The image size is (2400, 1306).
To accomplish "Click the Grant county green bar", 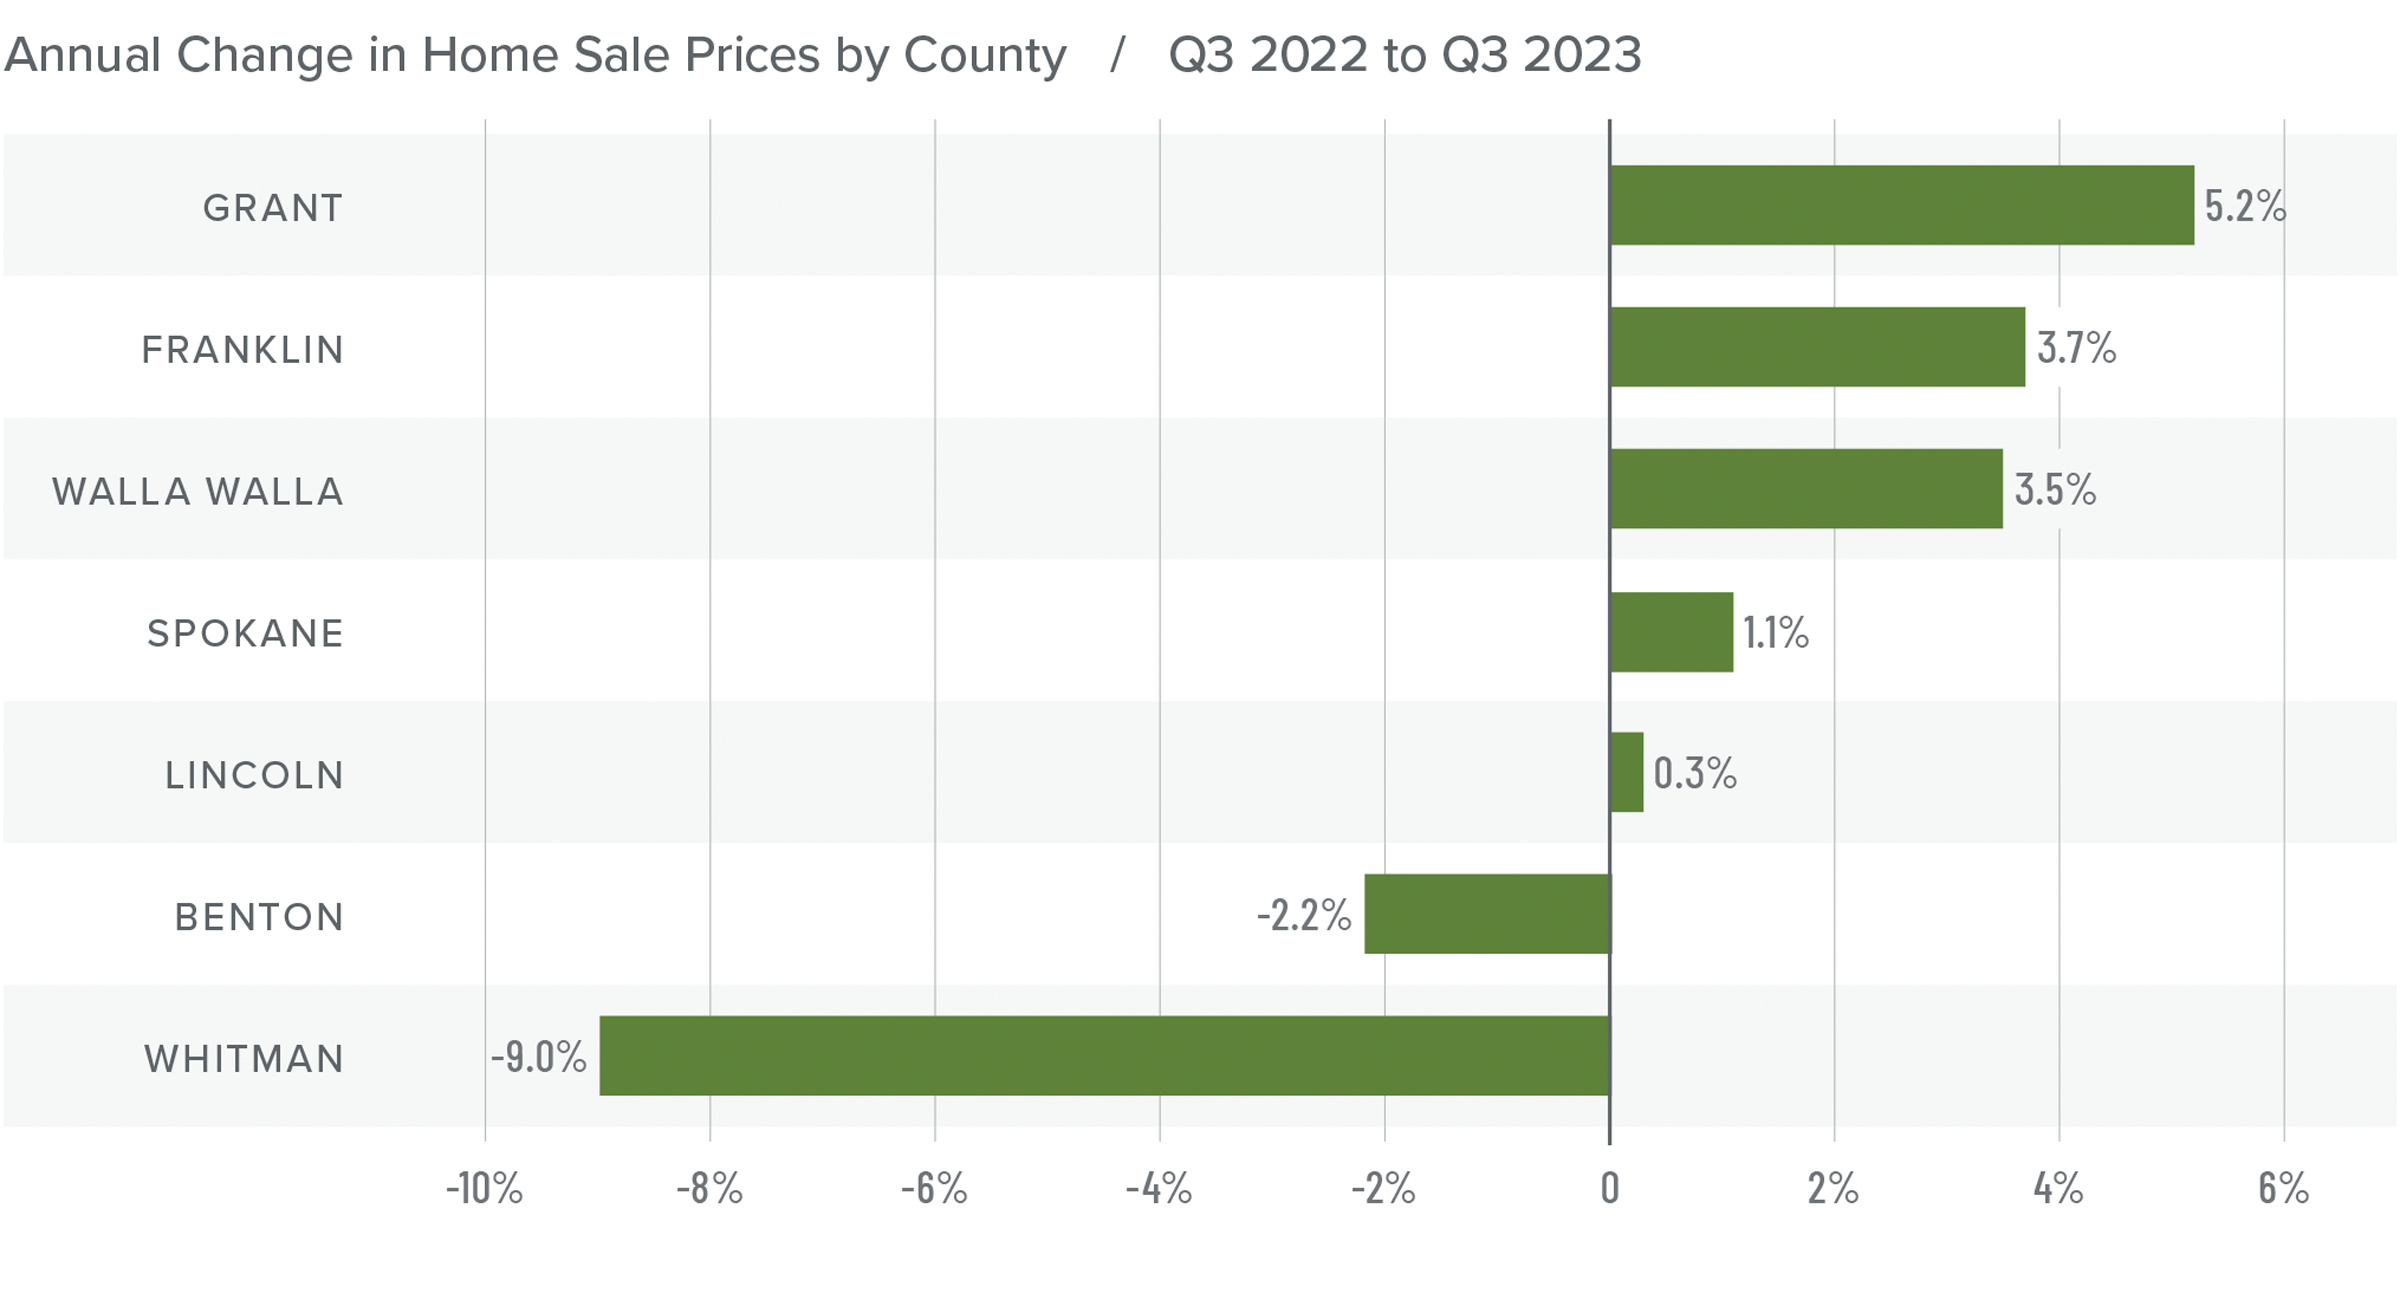I will (x=1901, y=205).
